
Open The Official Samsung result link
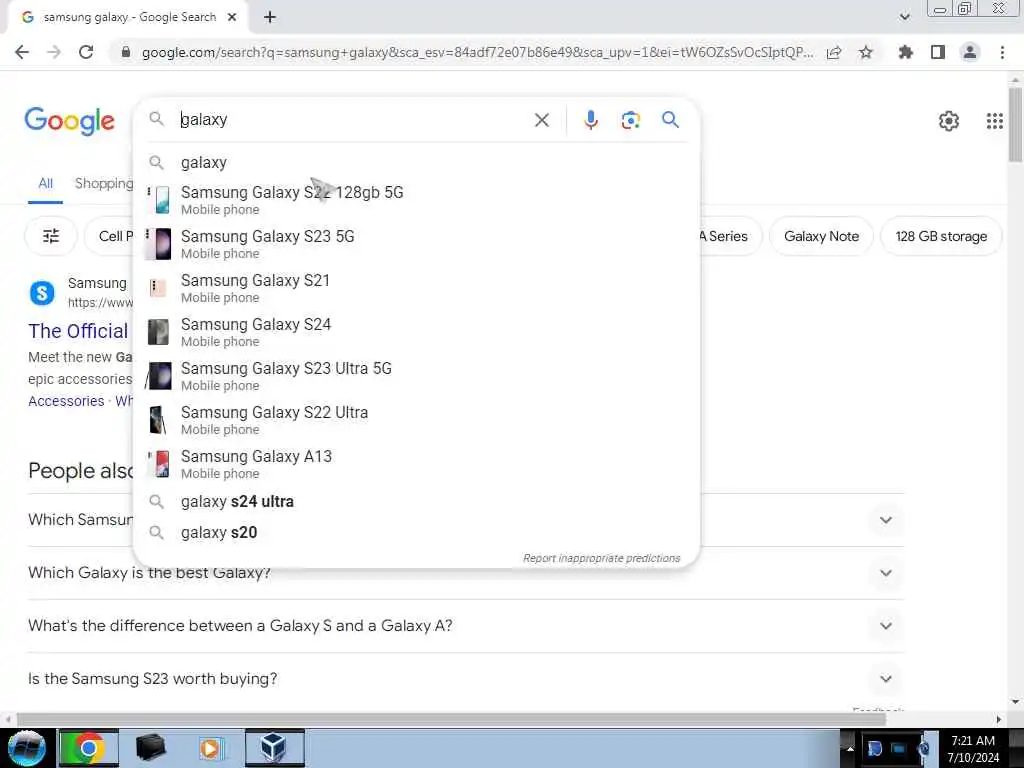(x=78, y=331)
